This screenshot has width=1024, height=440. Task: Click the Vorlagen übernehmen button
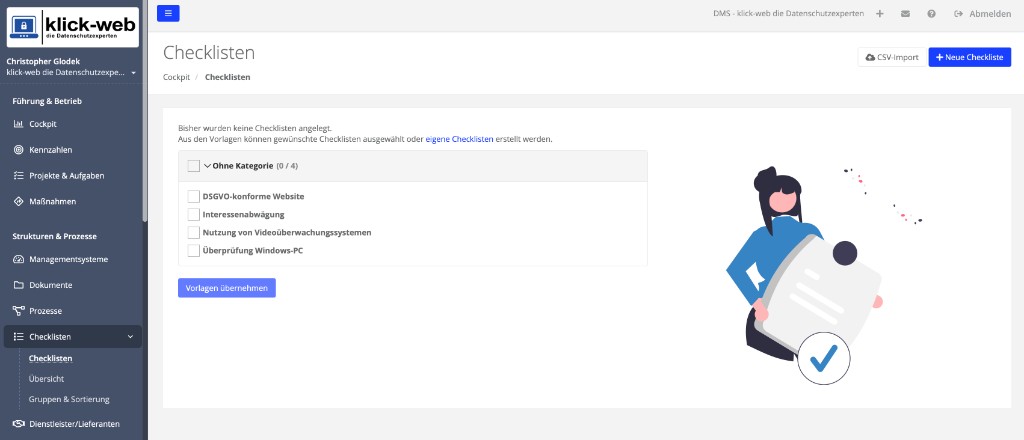pyautogui.click(x=227, y=288)
